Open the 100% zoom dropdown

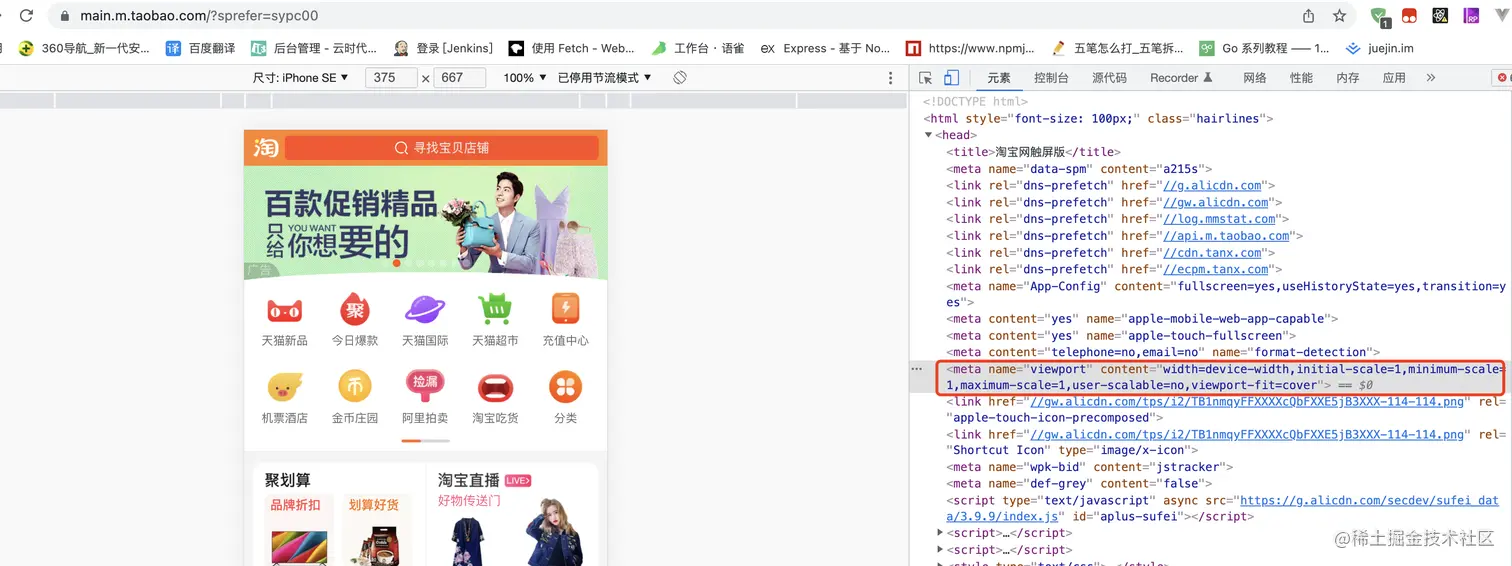coord(525,78)
